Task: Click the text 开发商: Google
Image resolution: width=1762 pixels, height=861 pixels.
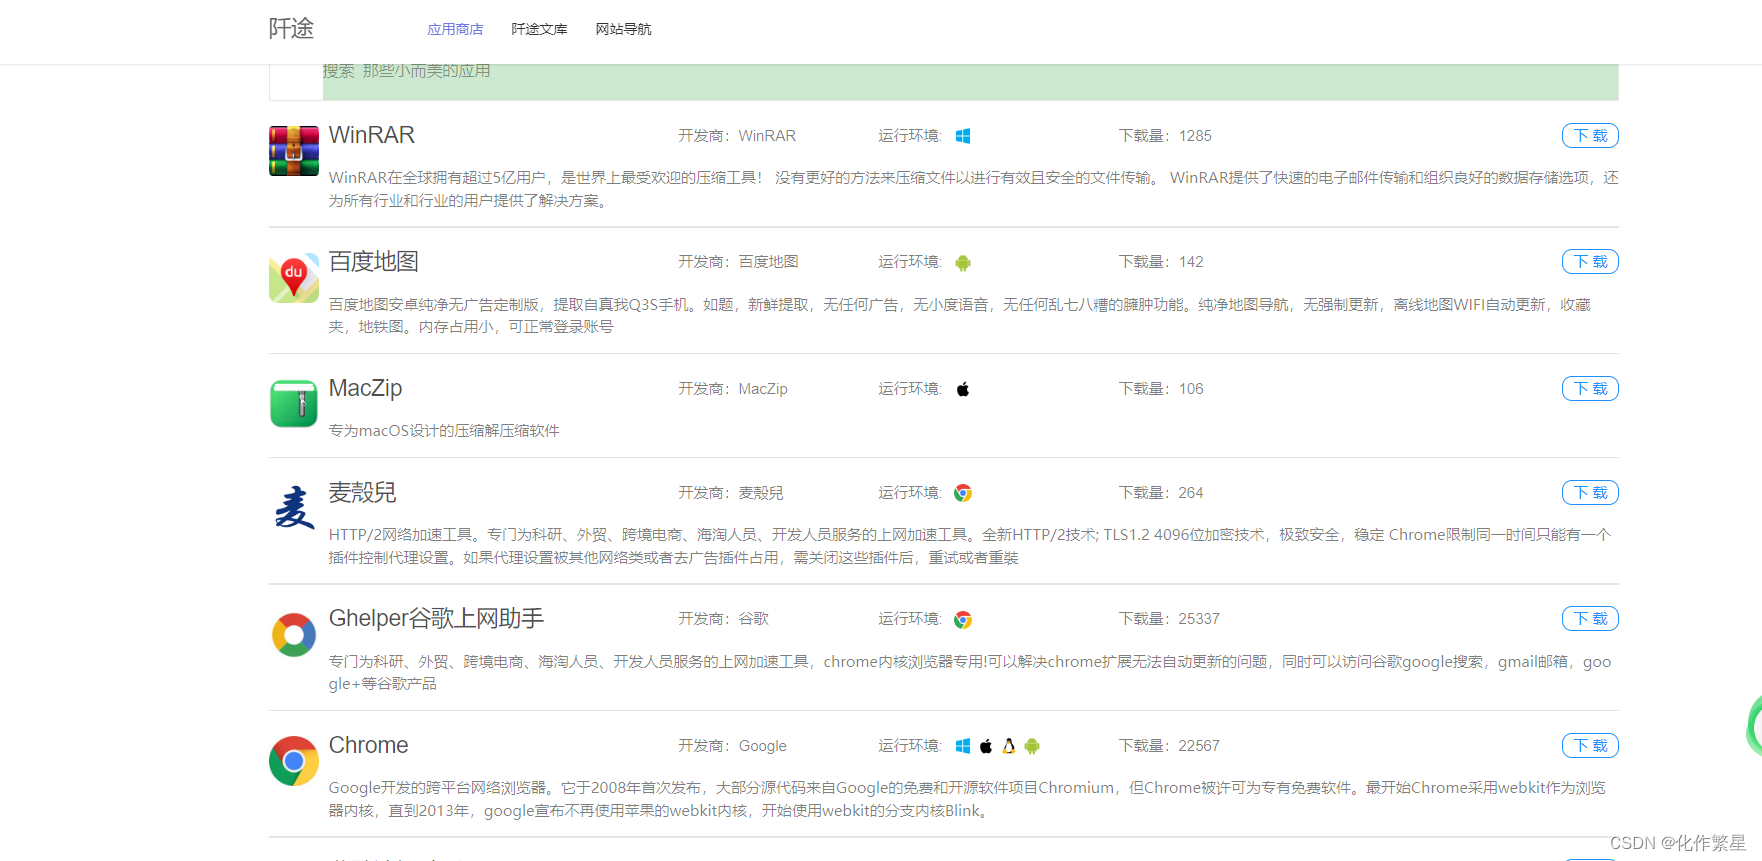Action: [732, 746]
